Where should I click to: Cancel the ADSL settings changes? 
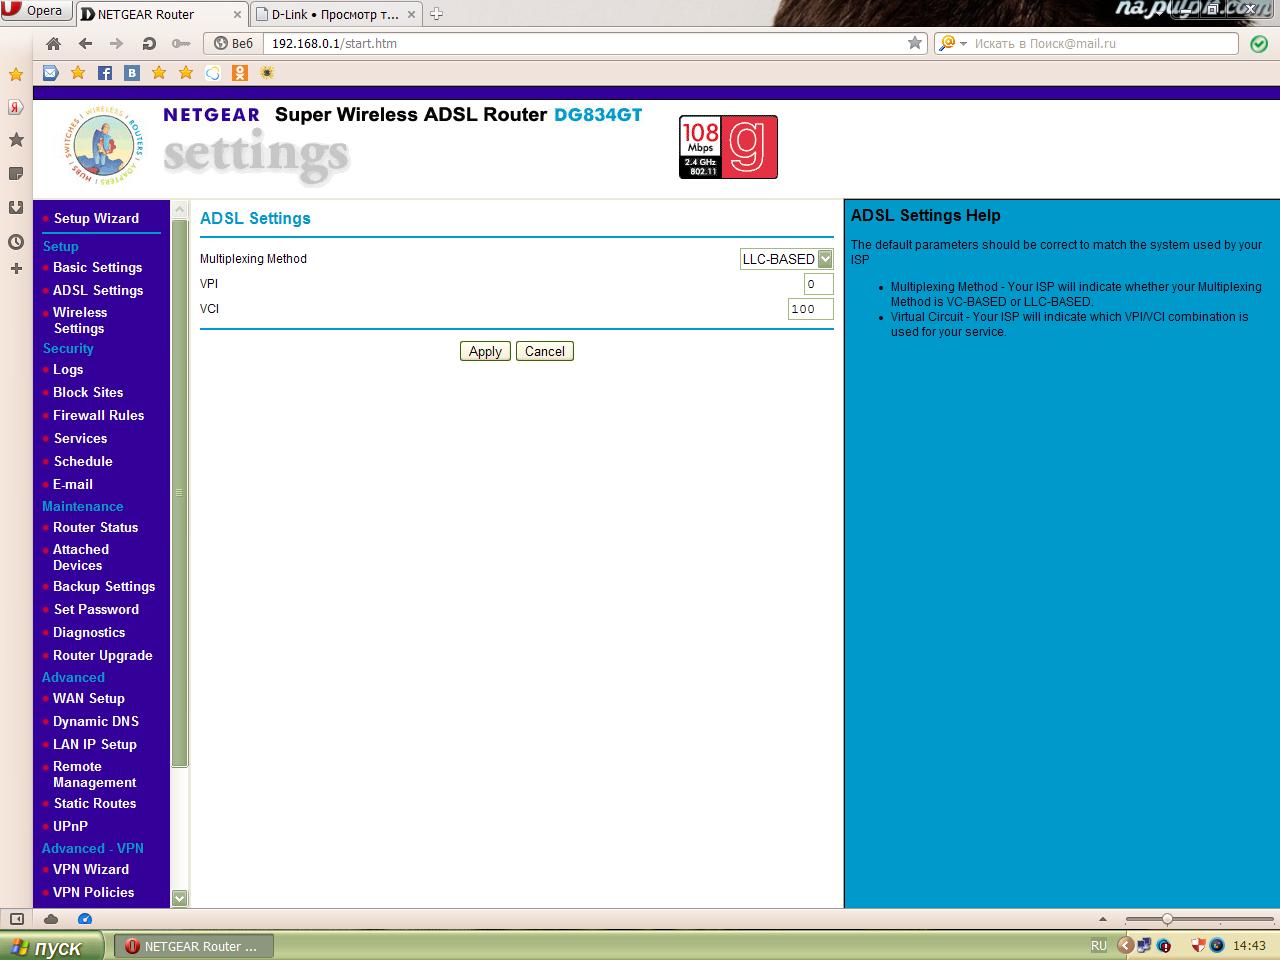pyautogui.click(x=545, y=351)
